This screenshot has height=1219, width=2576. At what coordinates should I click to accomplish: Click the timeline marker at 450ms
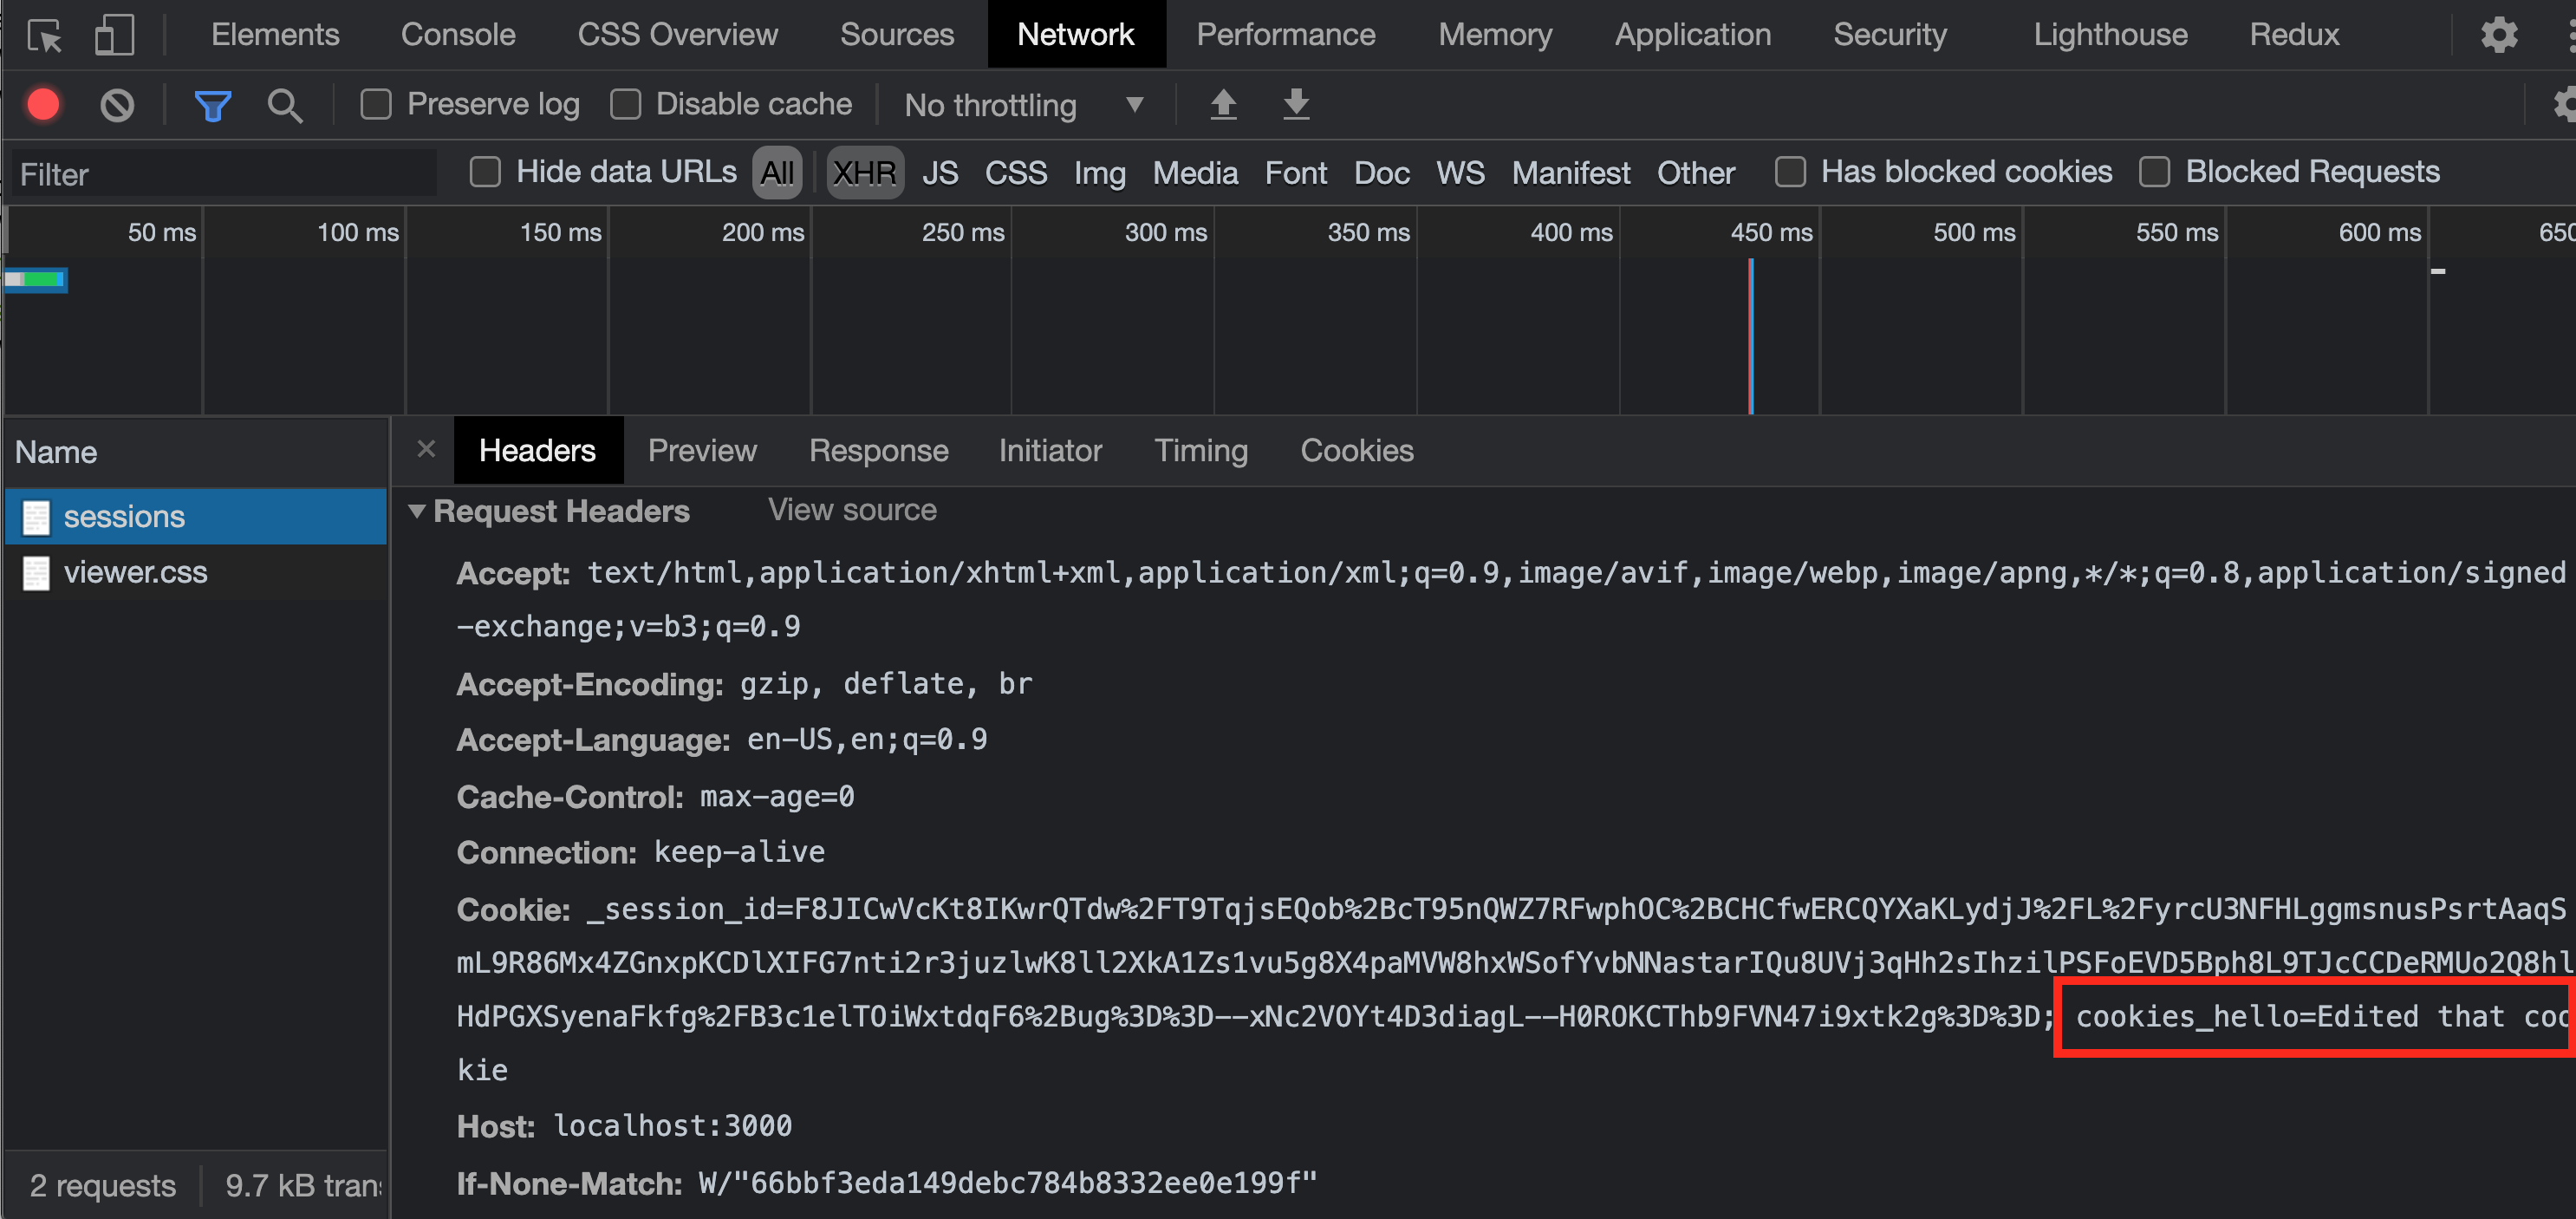click(x=1752, y=327)
